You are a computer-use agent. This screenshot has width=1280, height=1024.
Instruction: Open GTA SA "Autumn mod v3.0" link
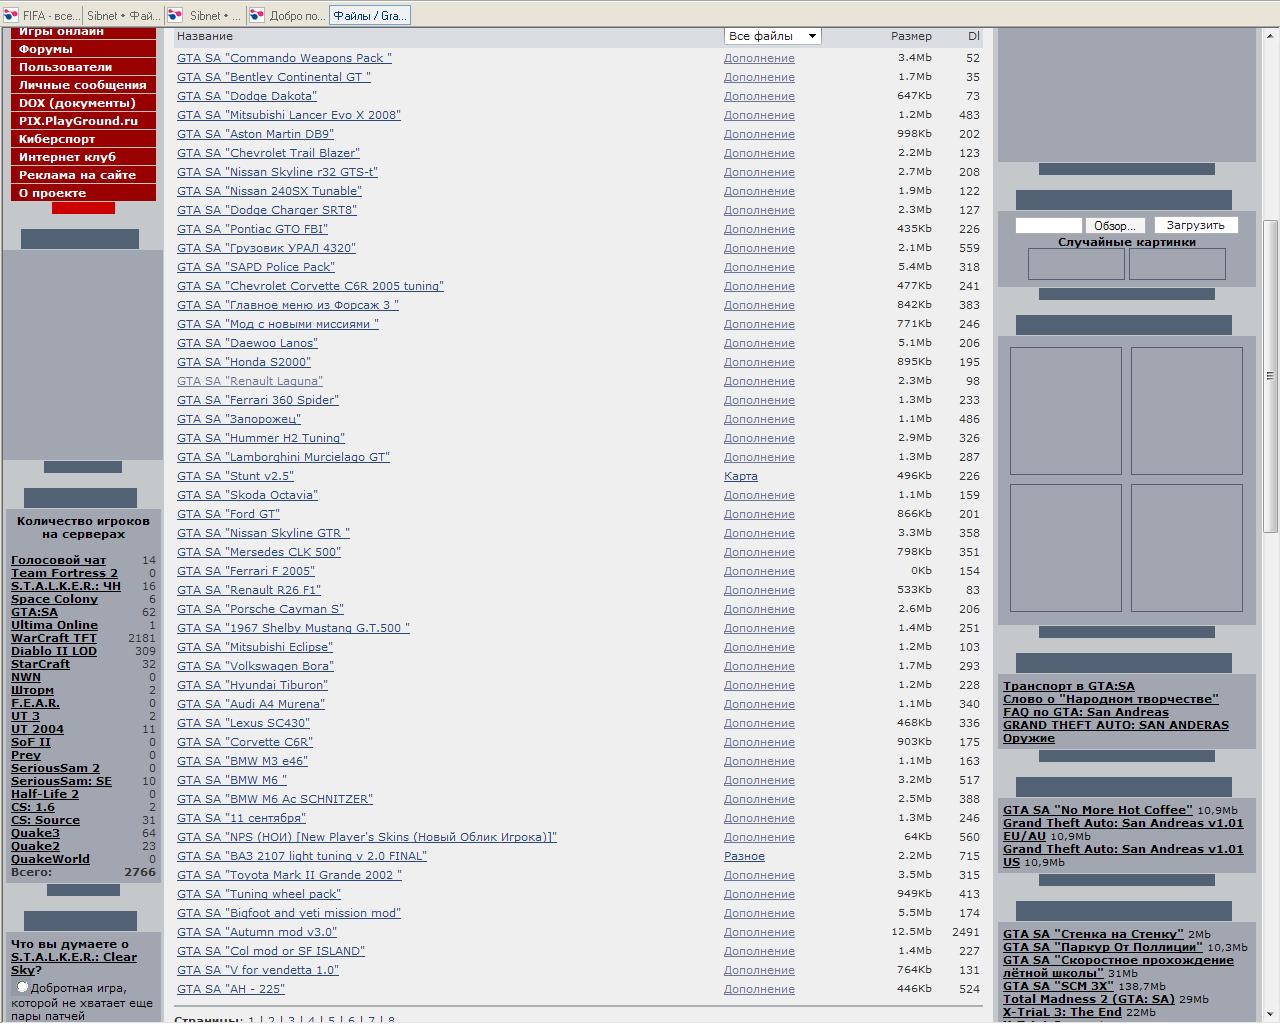257,932
